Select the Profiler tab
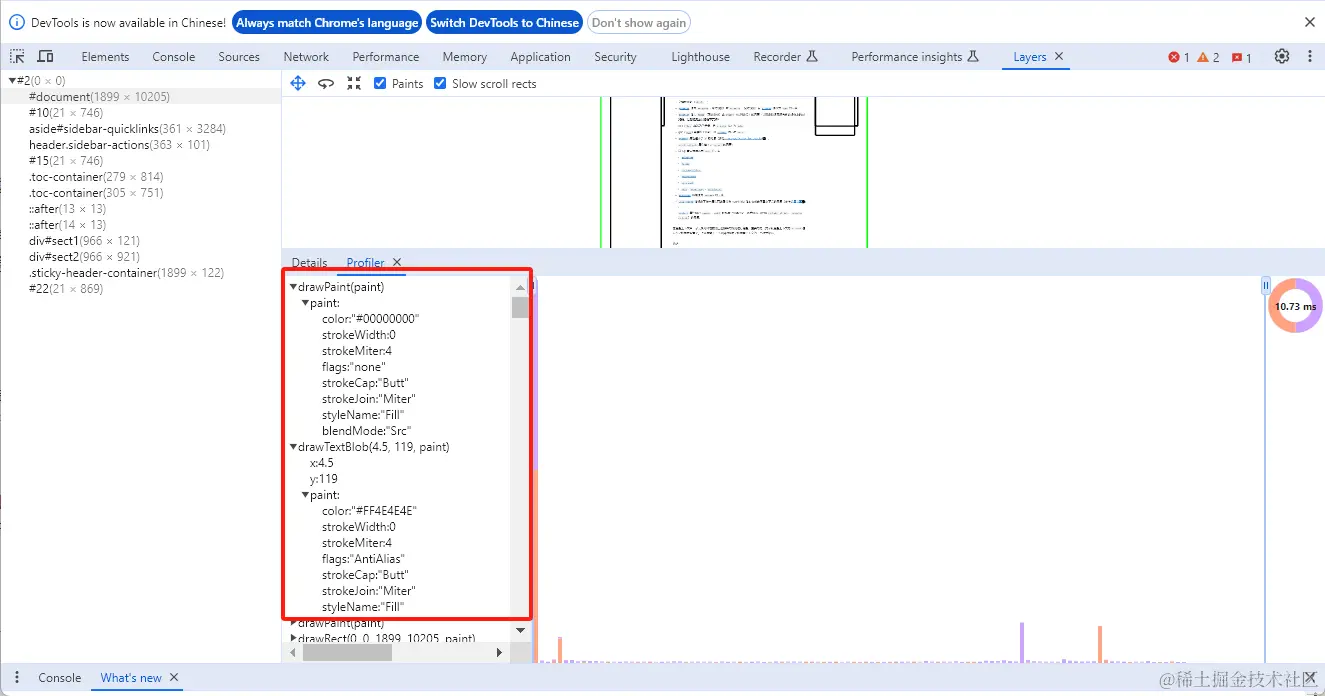This screenshot has width=1325, height=696. coord(365,263)
